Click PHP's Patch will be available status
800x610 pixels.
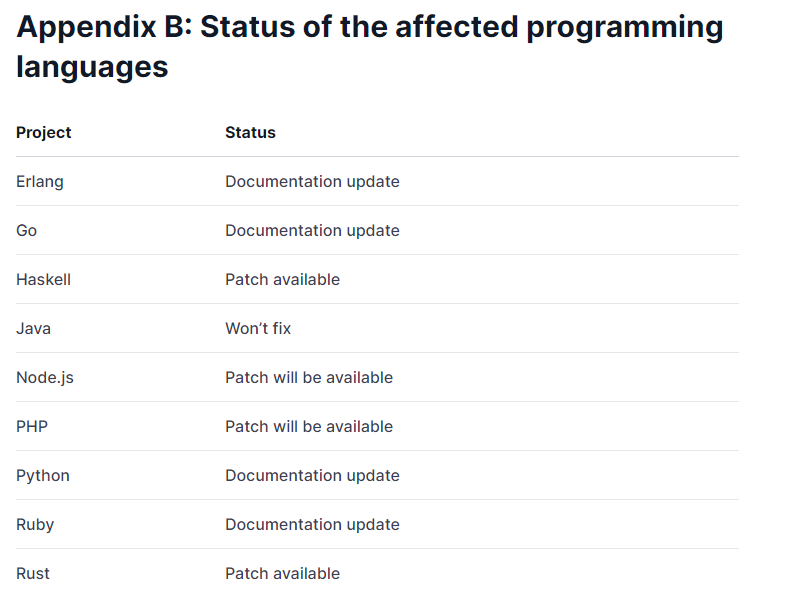point(309,426)
